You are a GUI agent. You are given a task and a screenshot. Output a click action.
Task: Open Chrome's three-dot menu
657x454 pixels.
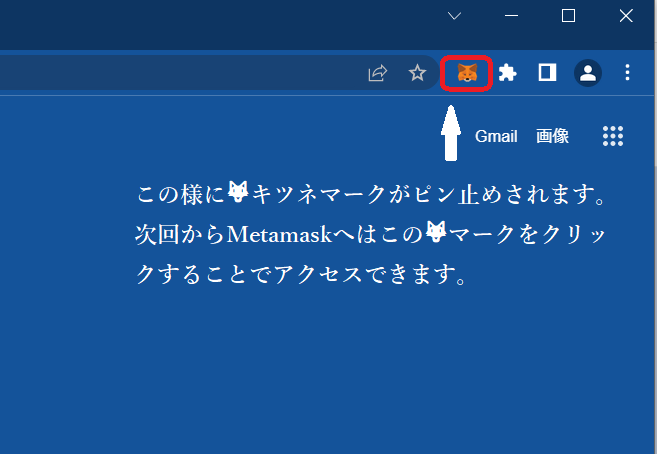[x=627, y=72]
